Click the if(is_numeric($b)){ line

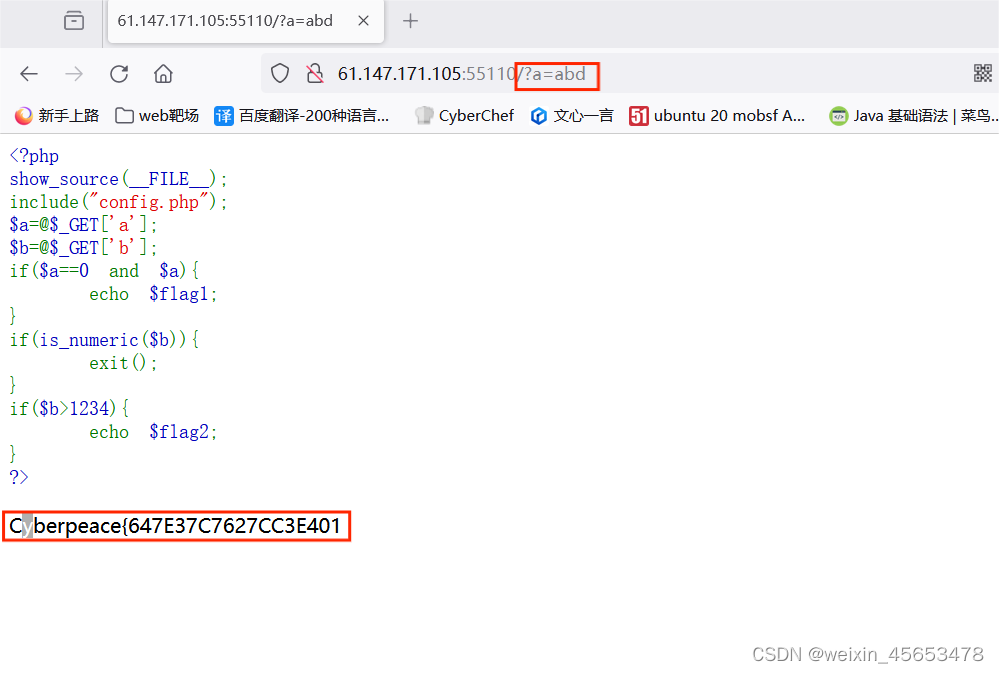[x=104, y=340]
